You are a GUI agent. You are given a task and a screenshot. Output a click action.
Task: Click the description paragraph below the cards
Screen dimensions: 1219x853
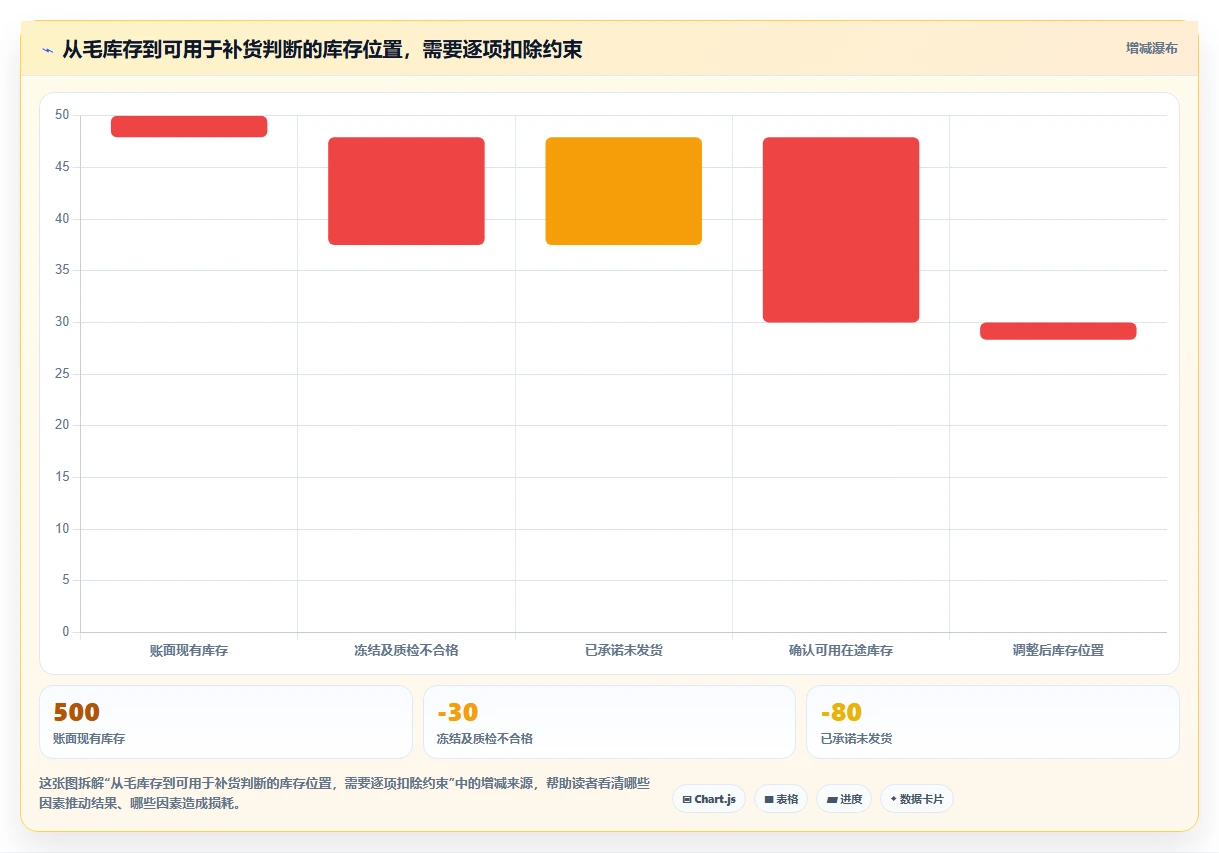click(x=345, y=793)
